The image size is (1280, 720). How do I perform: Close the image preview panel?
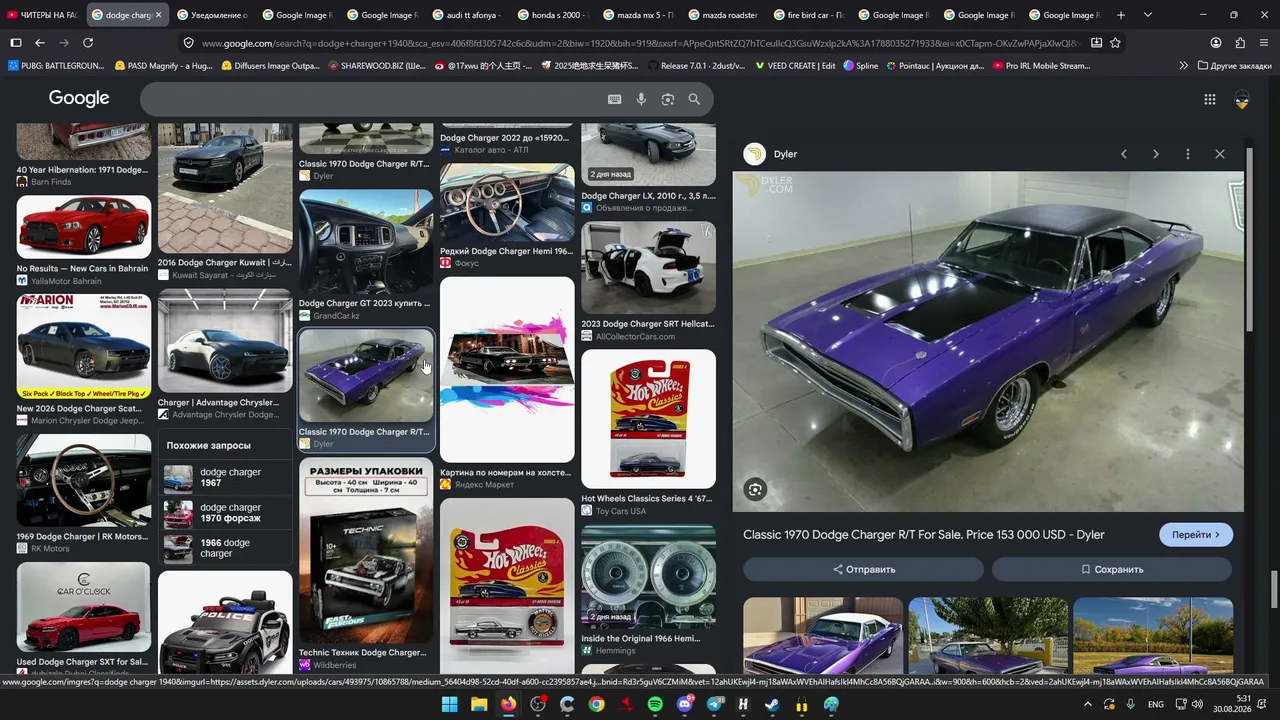[x=1220, y=154]
